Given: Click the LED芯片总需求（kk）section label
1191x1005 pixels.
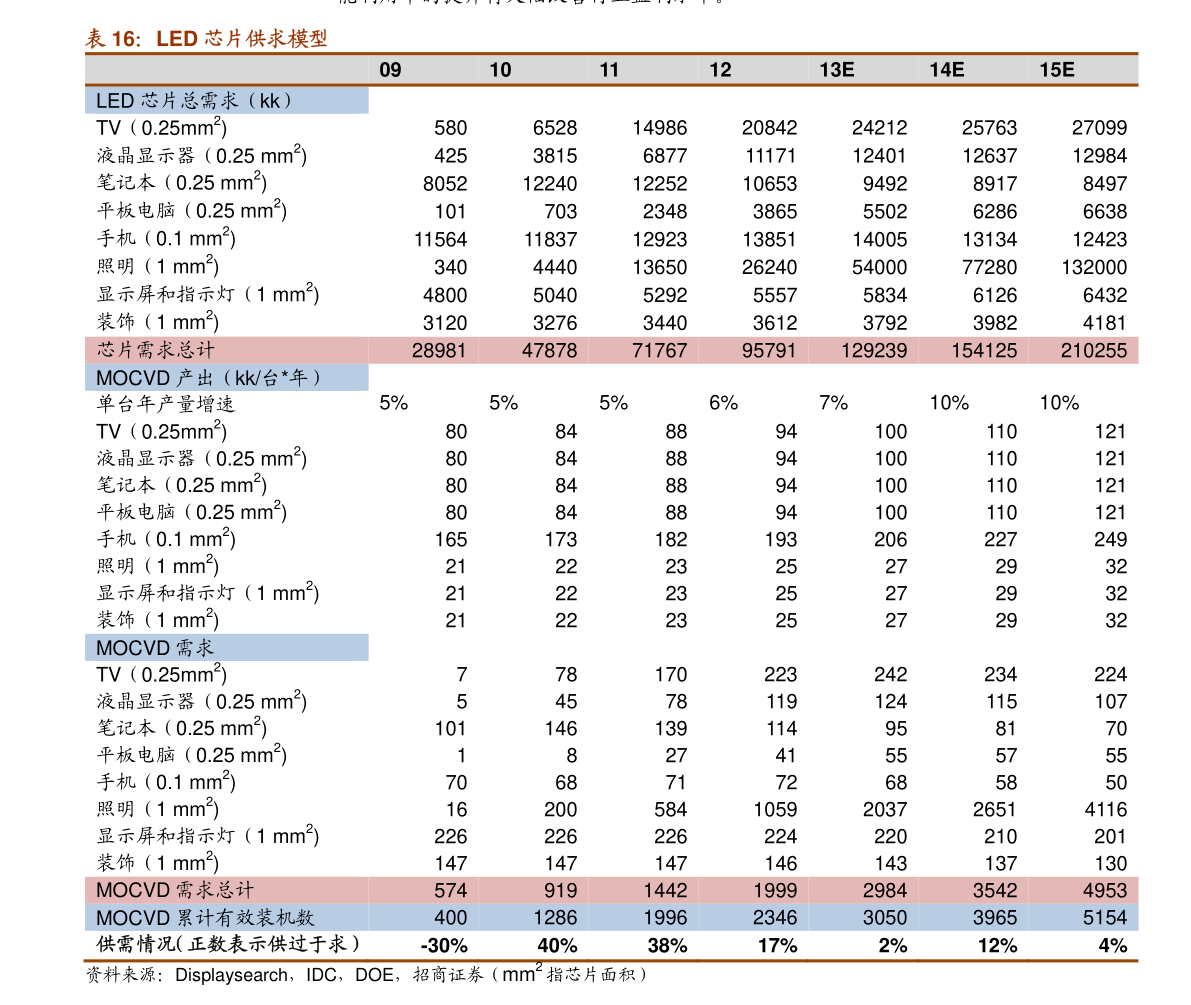Looking at the screenshot, I should (196, 101).
